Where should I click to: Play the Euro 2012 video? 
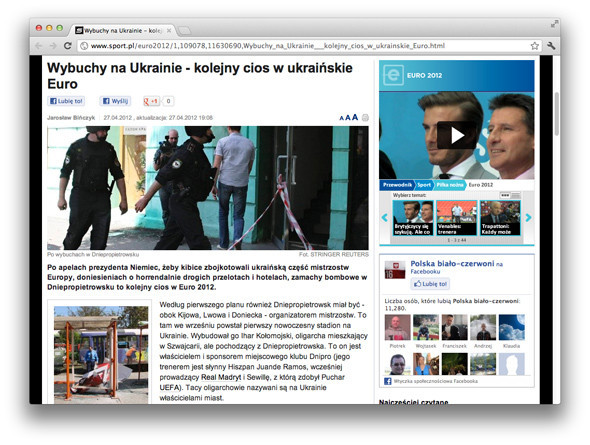coord(456,135)
